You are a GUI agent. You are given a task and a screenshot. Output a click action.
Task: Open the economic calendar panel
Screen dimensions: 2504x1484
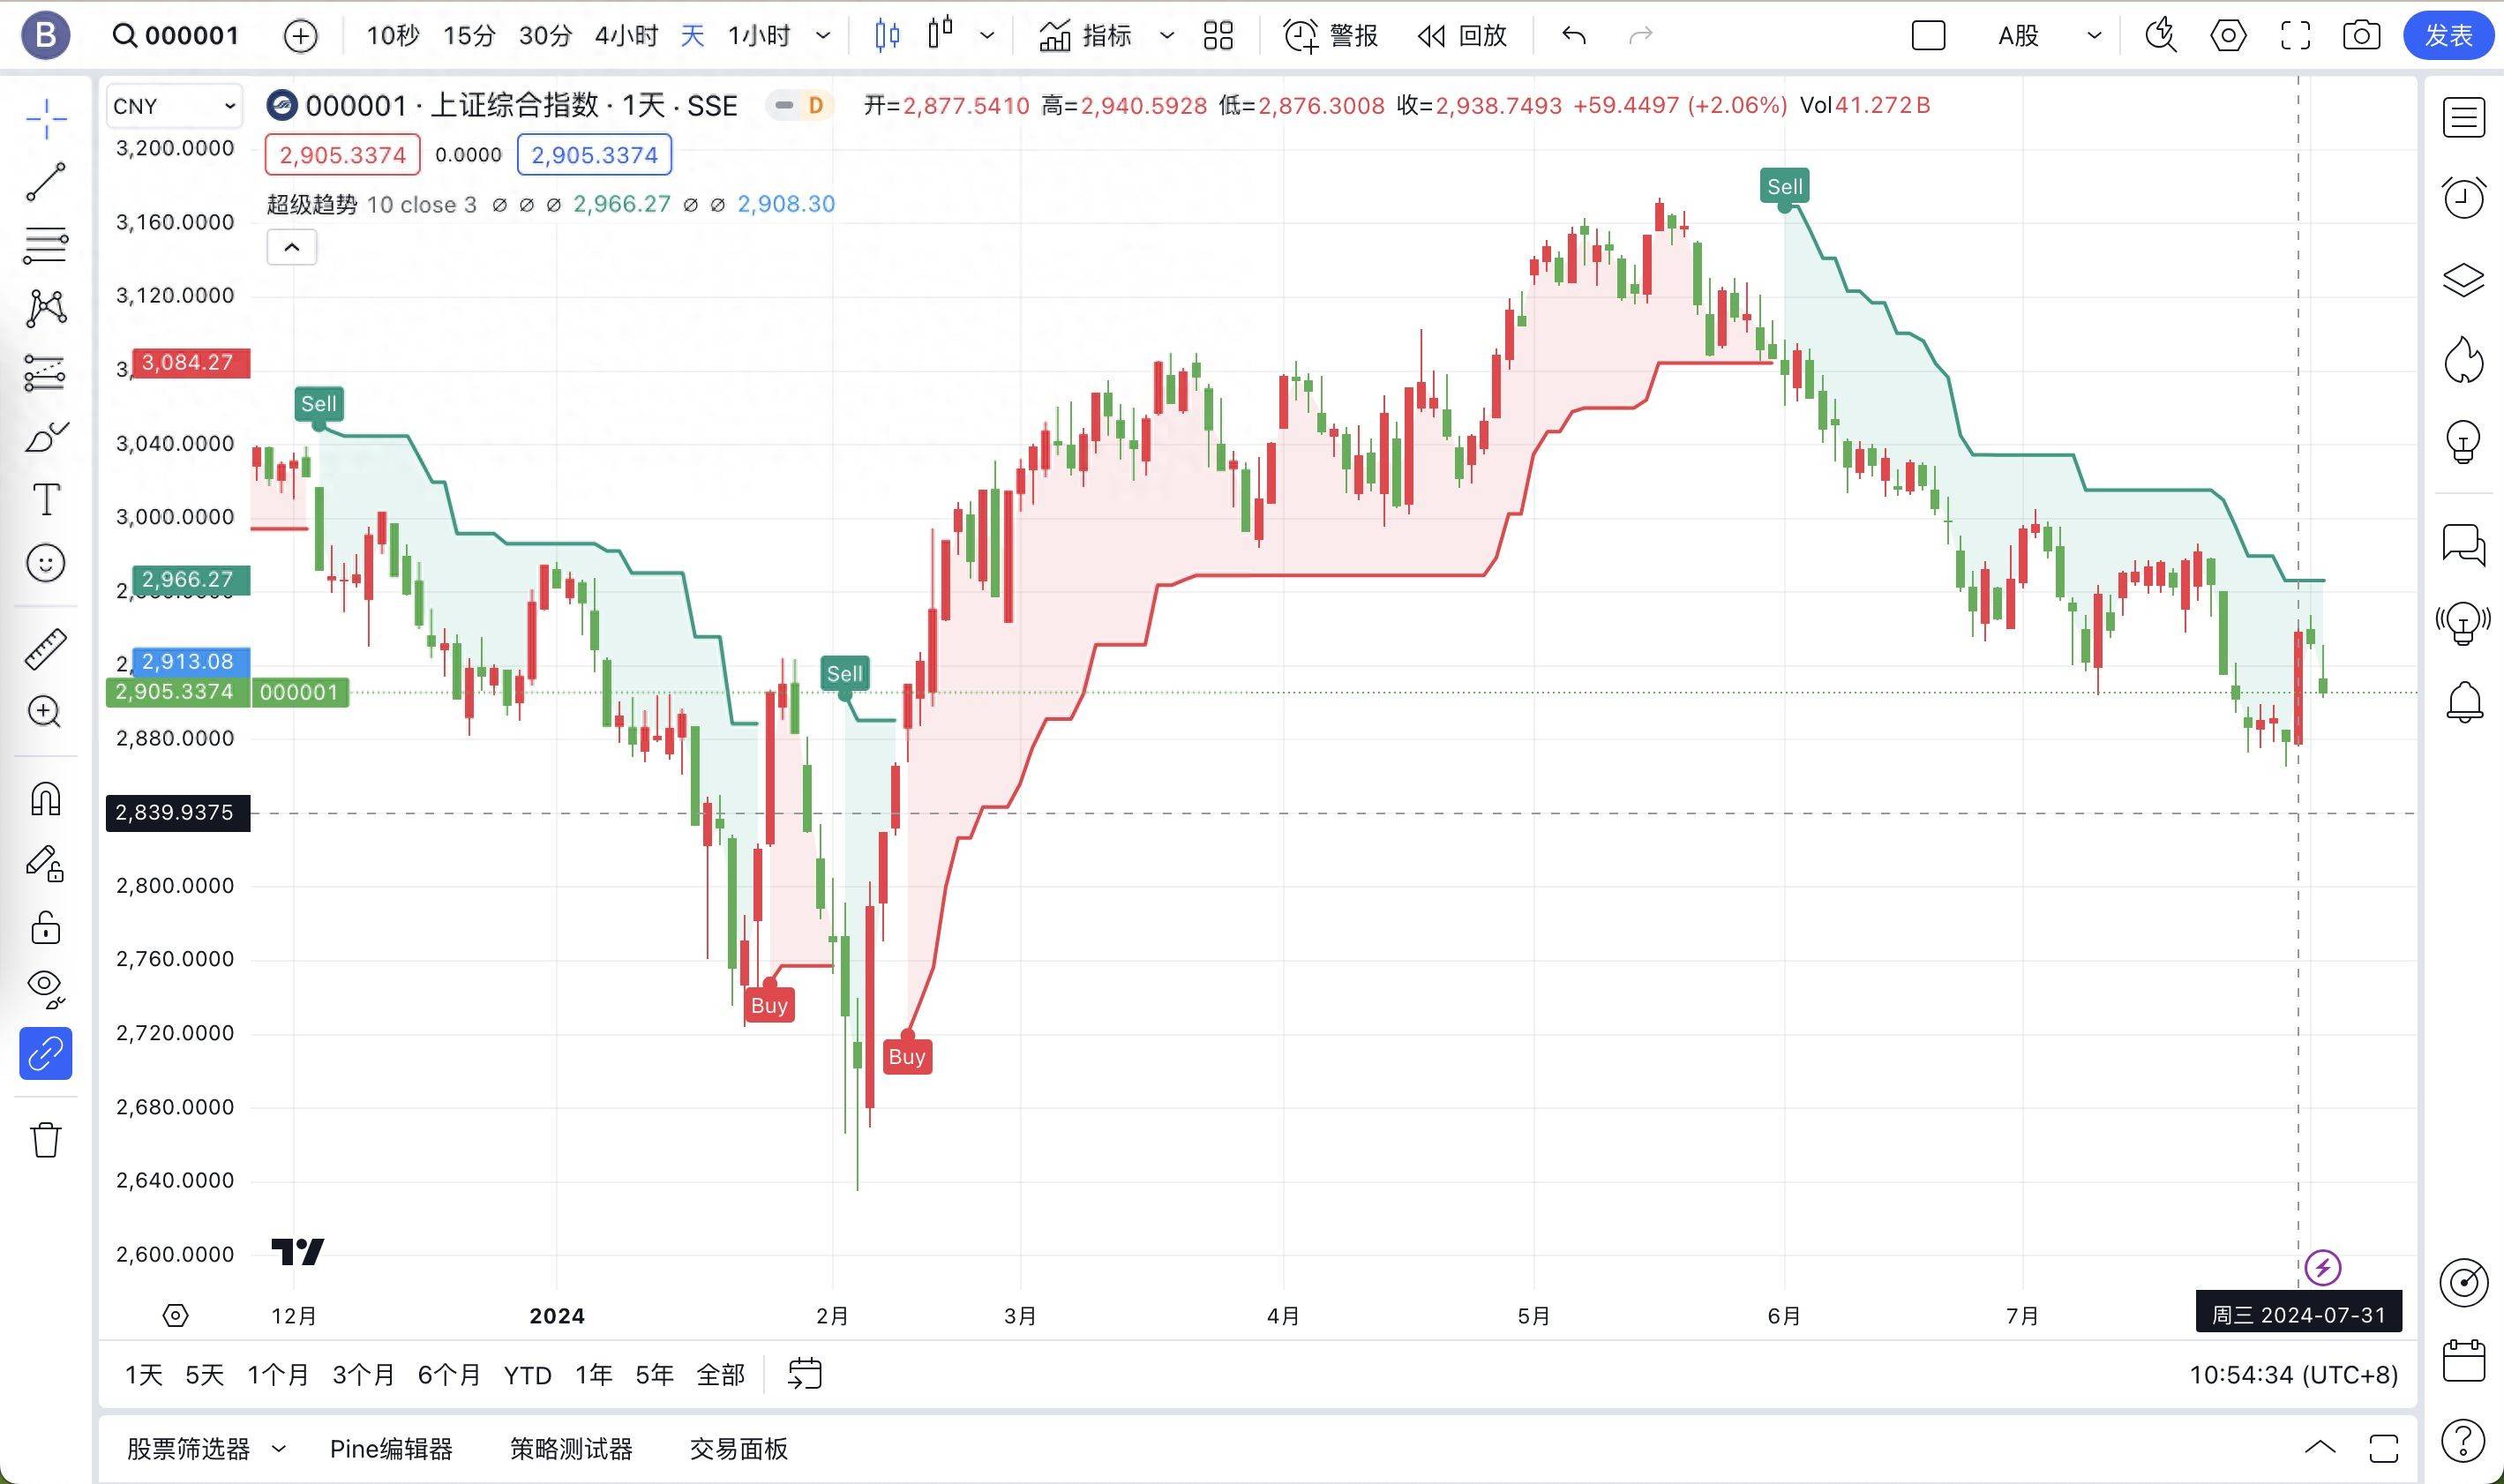pyautogui.click(x=2463, y=1361)
